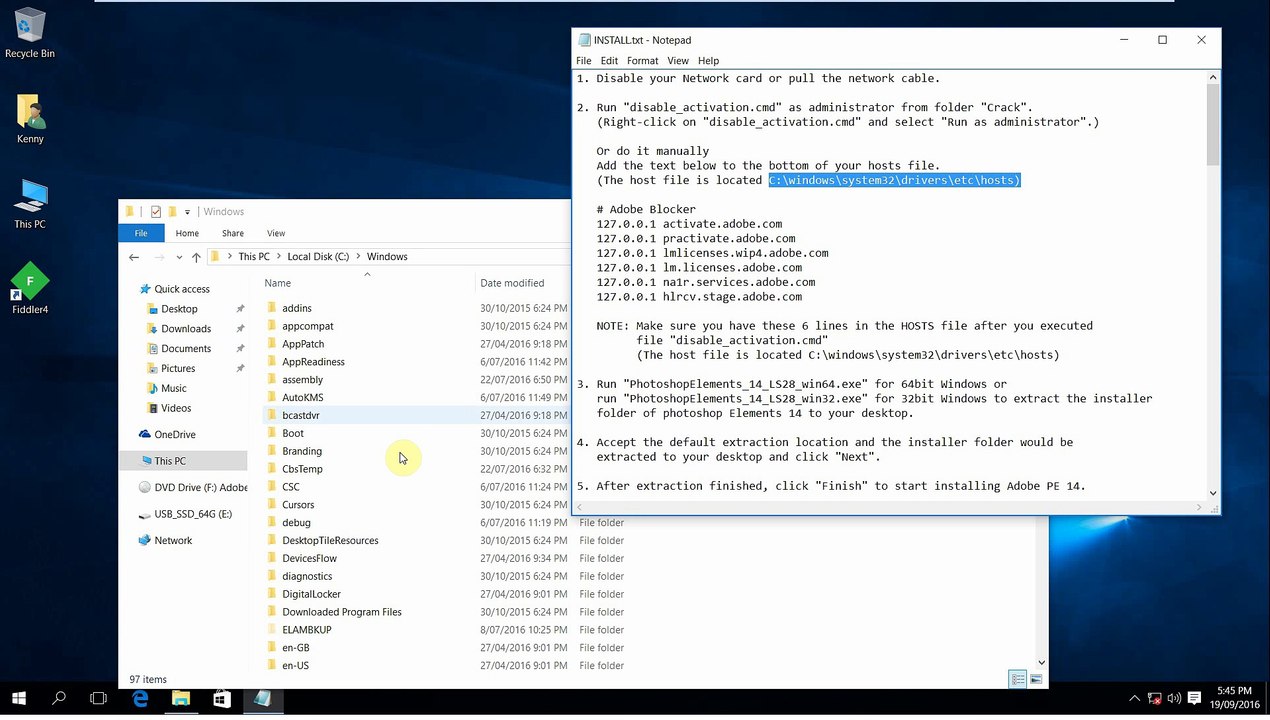Click Local Disk (C:) in the breadcrumb
1270x720 pixels.
click(x=318, y=257)
